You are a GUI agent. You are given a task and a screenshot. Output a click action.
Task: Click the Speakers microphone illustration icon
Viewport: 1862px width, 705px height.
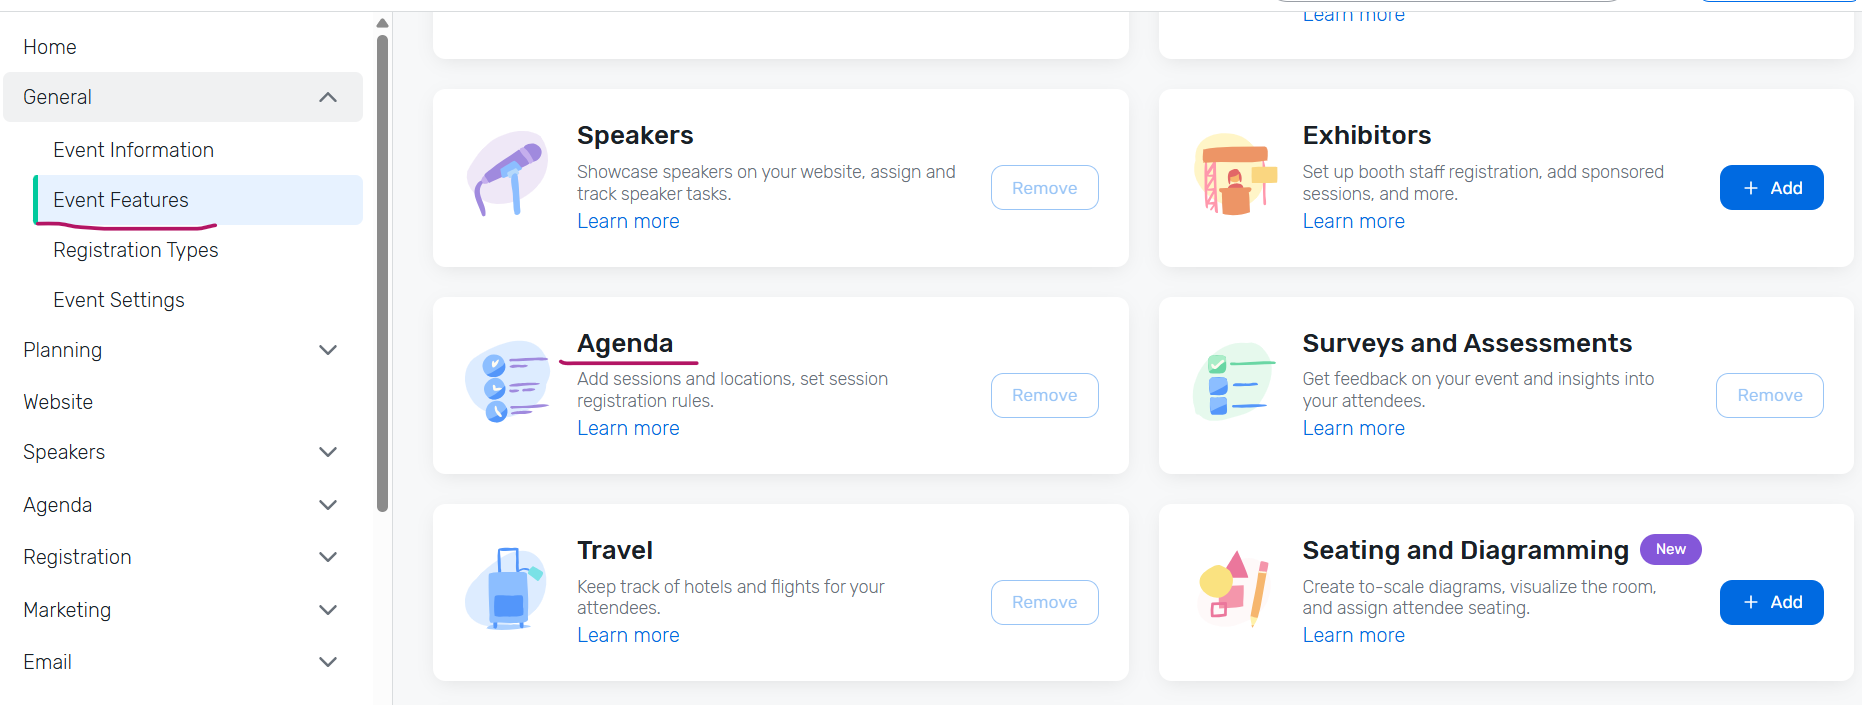508,174
